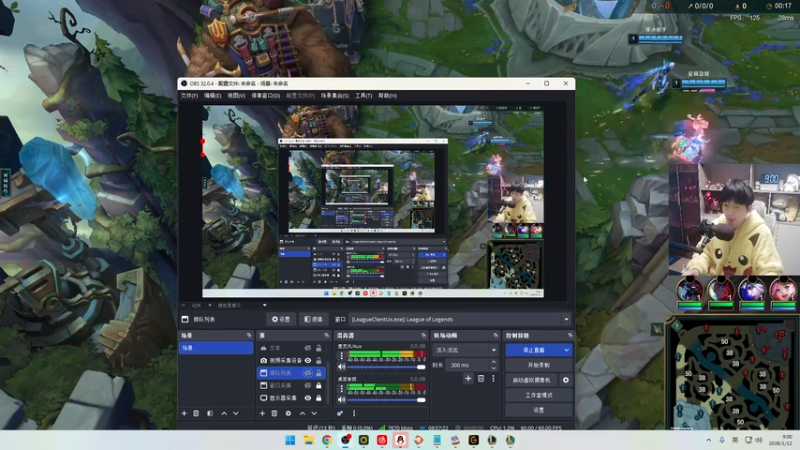Open 停靠窗口(D) menu
This screenshot has height=450, width=800.
(265, 95)
